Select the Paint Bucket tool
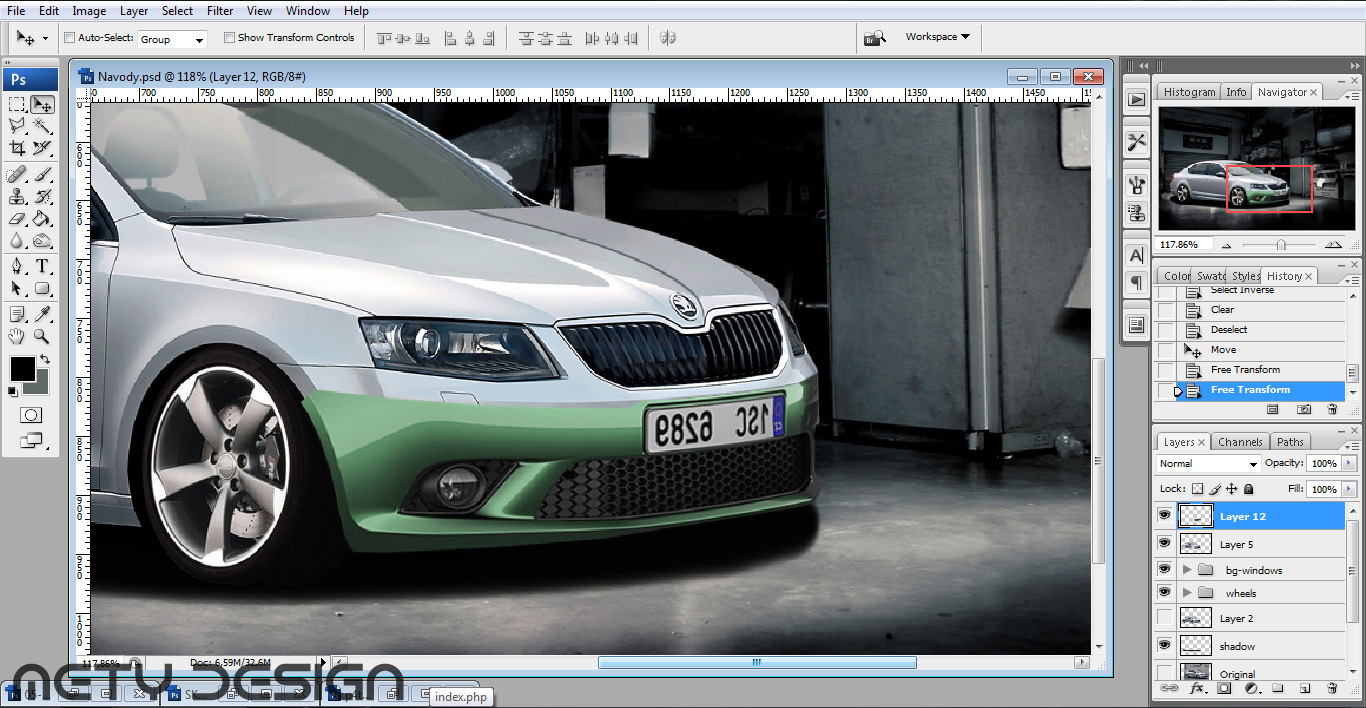This screenshot has width=1366, height=708. point(42,219)
